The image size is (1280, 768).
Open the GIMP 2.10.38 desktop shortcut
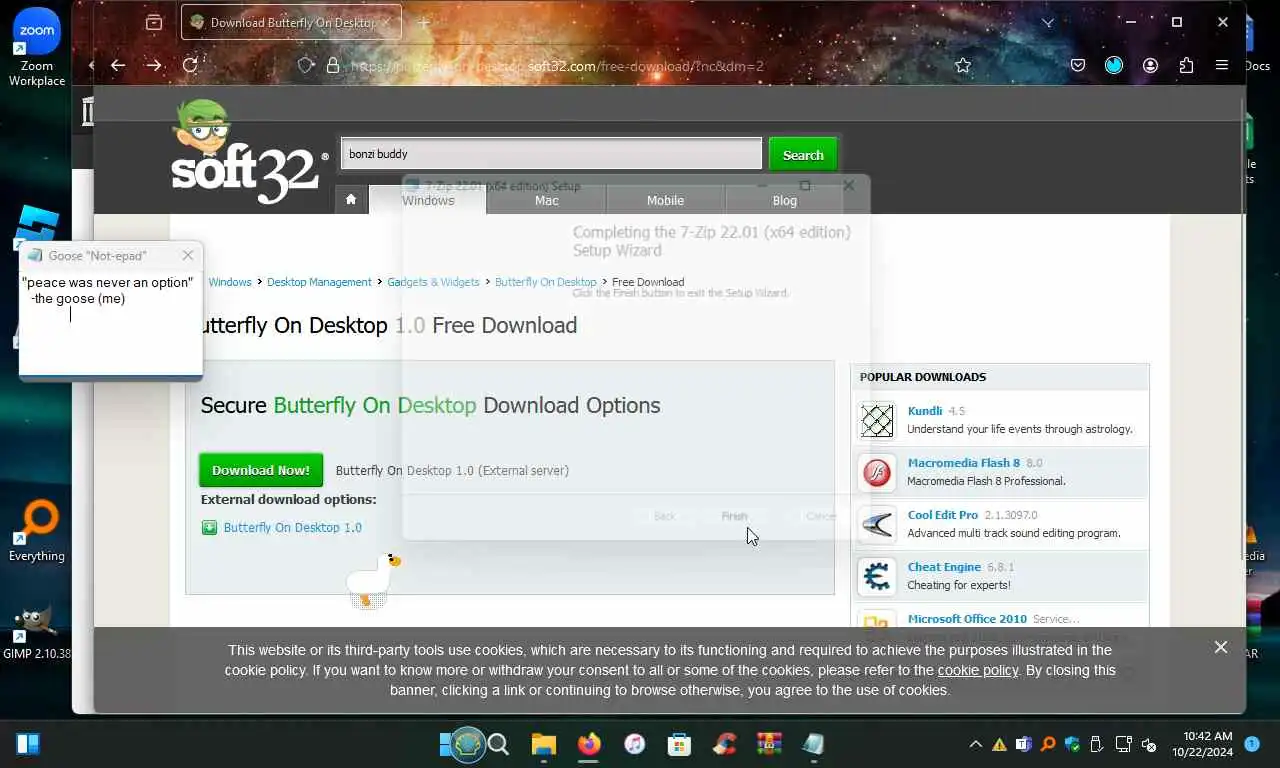(37, 632)
